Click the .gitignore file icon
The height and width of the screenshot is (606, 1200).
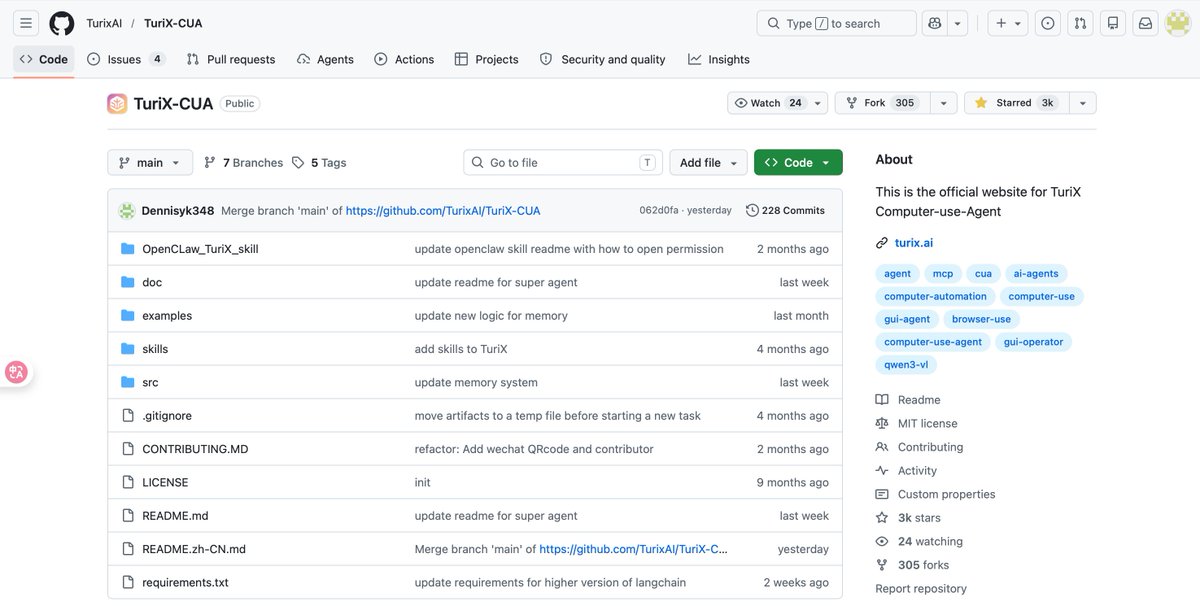click(x=127, y=415)
